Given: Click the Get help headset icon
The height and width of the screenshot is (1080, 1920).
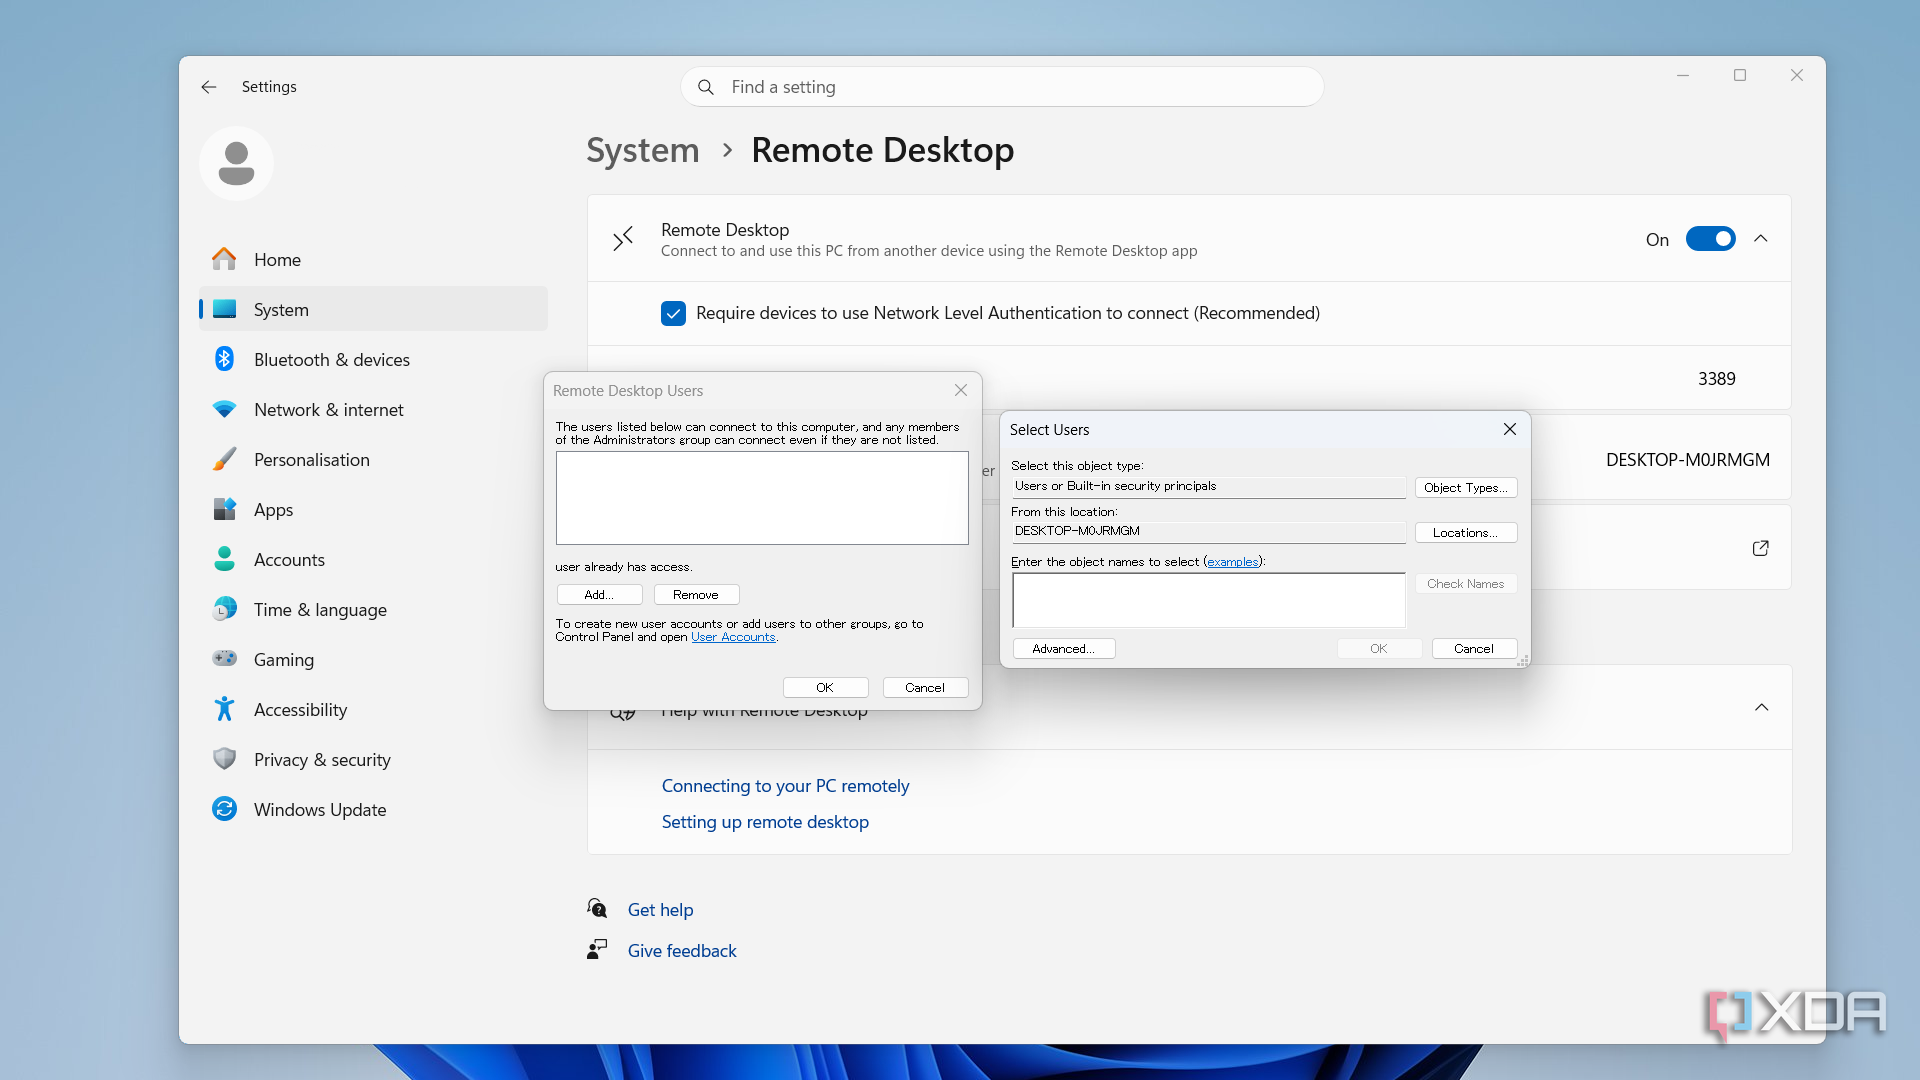Looking at the screenshot, I should click(x=597, y=908).
